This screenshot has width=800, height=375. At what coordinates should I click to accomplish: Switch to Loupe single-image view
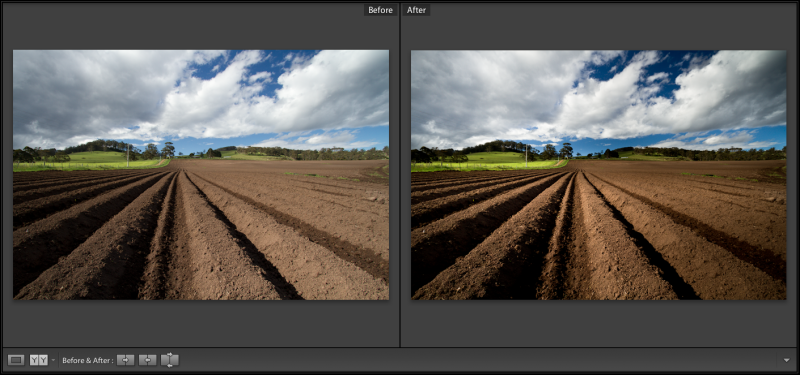click(16, 360)
